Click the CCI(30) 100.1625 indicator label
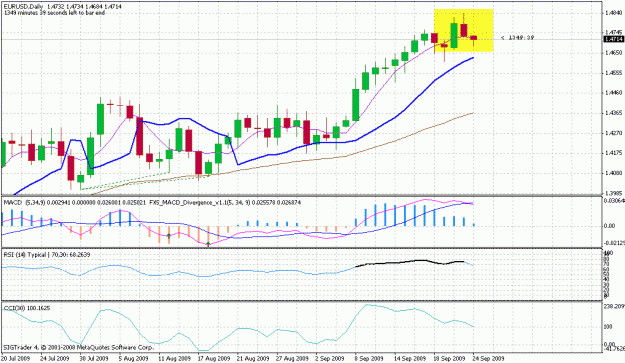The image size is (625, 363). click(x=27, y=308)
